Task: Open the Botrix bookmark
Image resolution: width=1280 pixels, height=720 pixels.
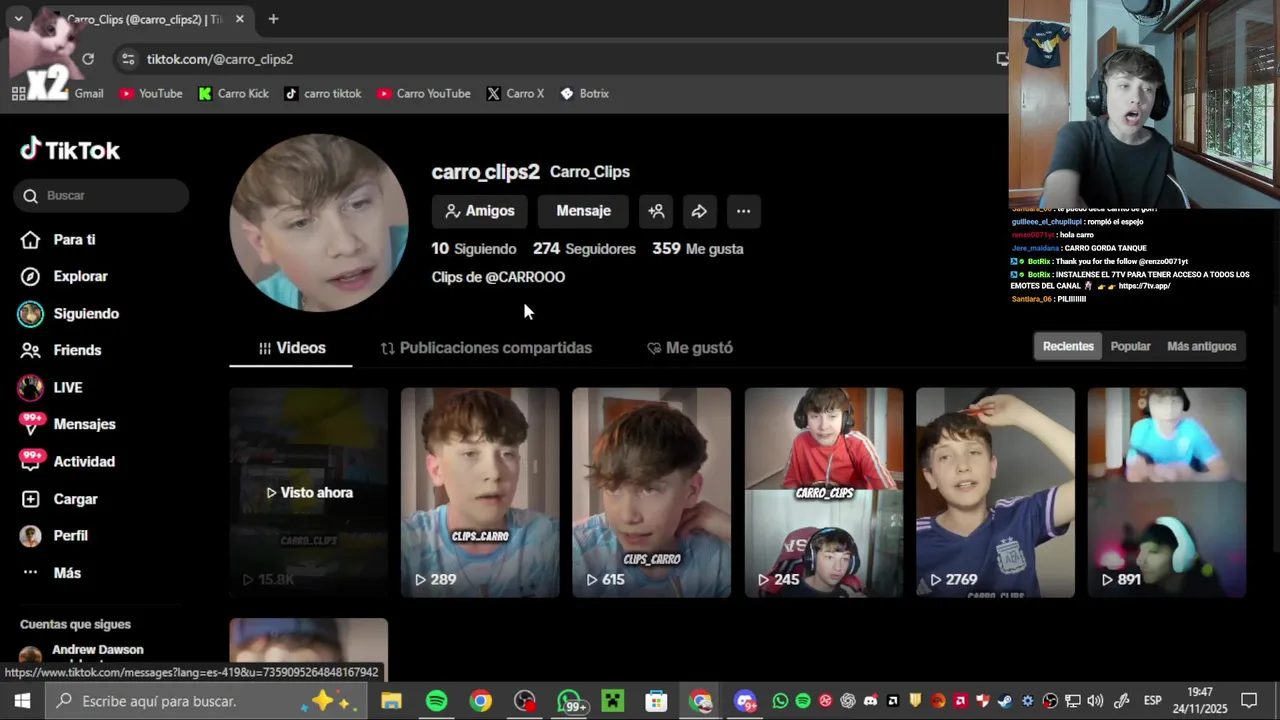Action: click(584, 93)
